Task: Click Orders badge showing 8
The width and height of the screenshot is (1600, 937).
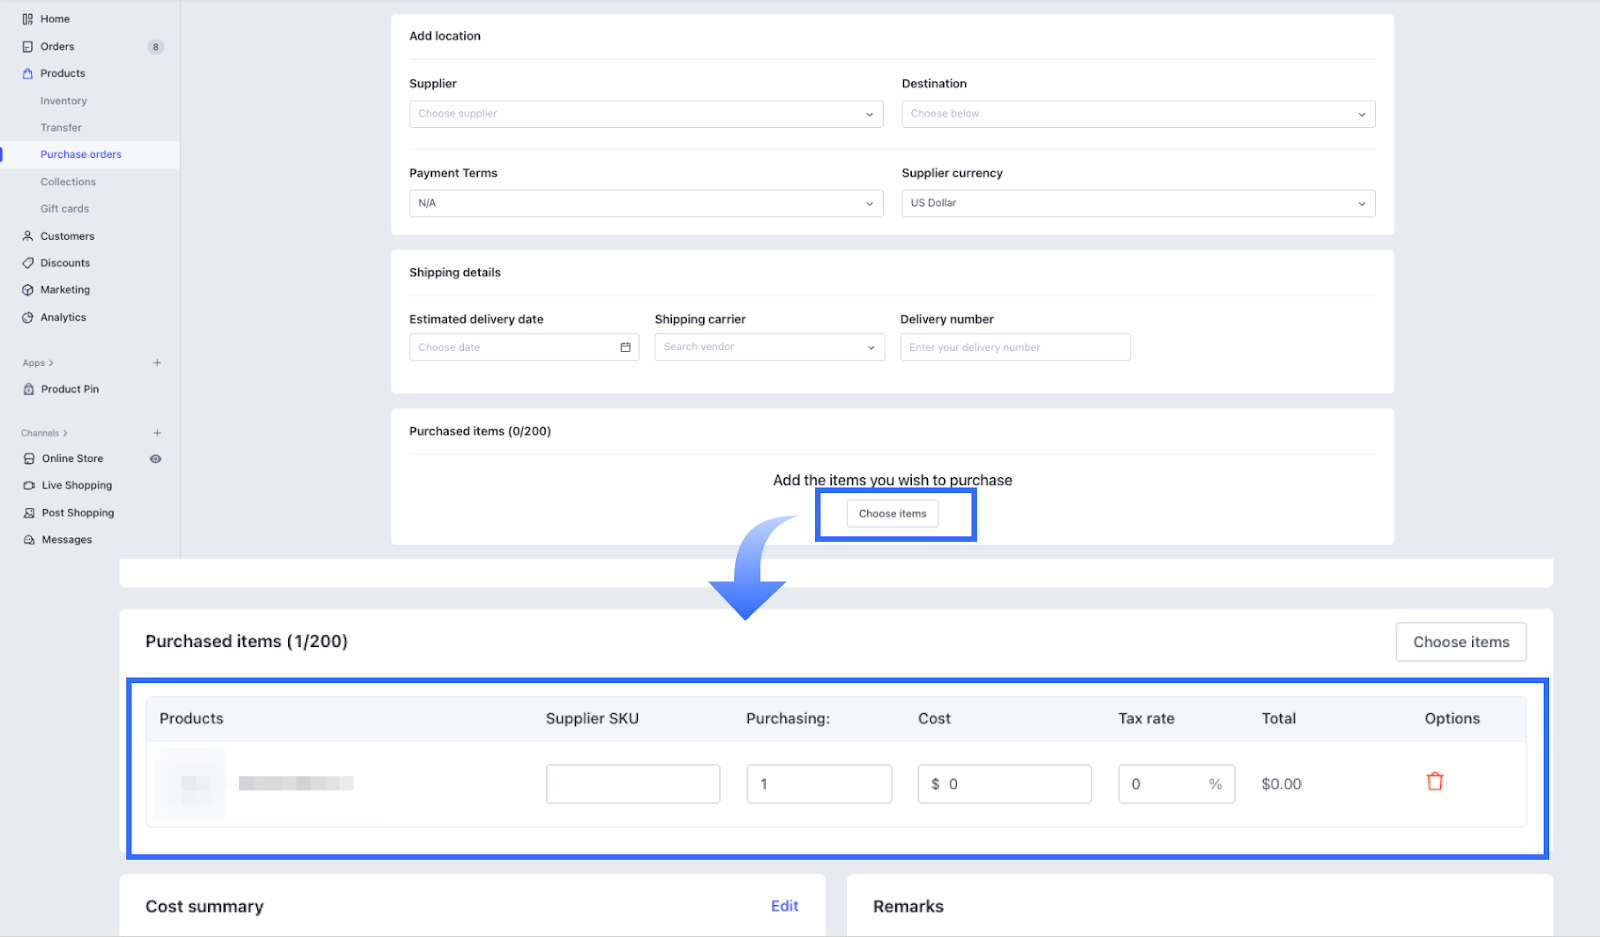Action: point(155,47)
